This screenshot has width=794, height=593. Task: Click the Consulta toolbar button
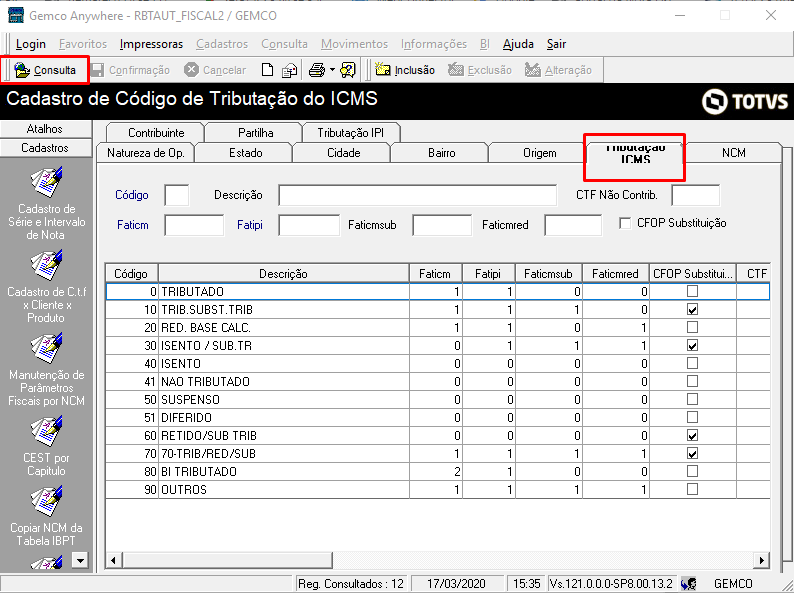pyautogui.click(x=45, y=70)
